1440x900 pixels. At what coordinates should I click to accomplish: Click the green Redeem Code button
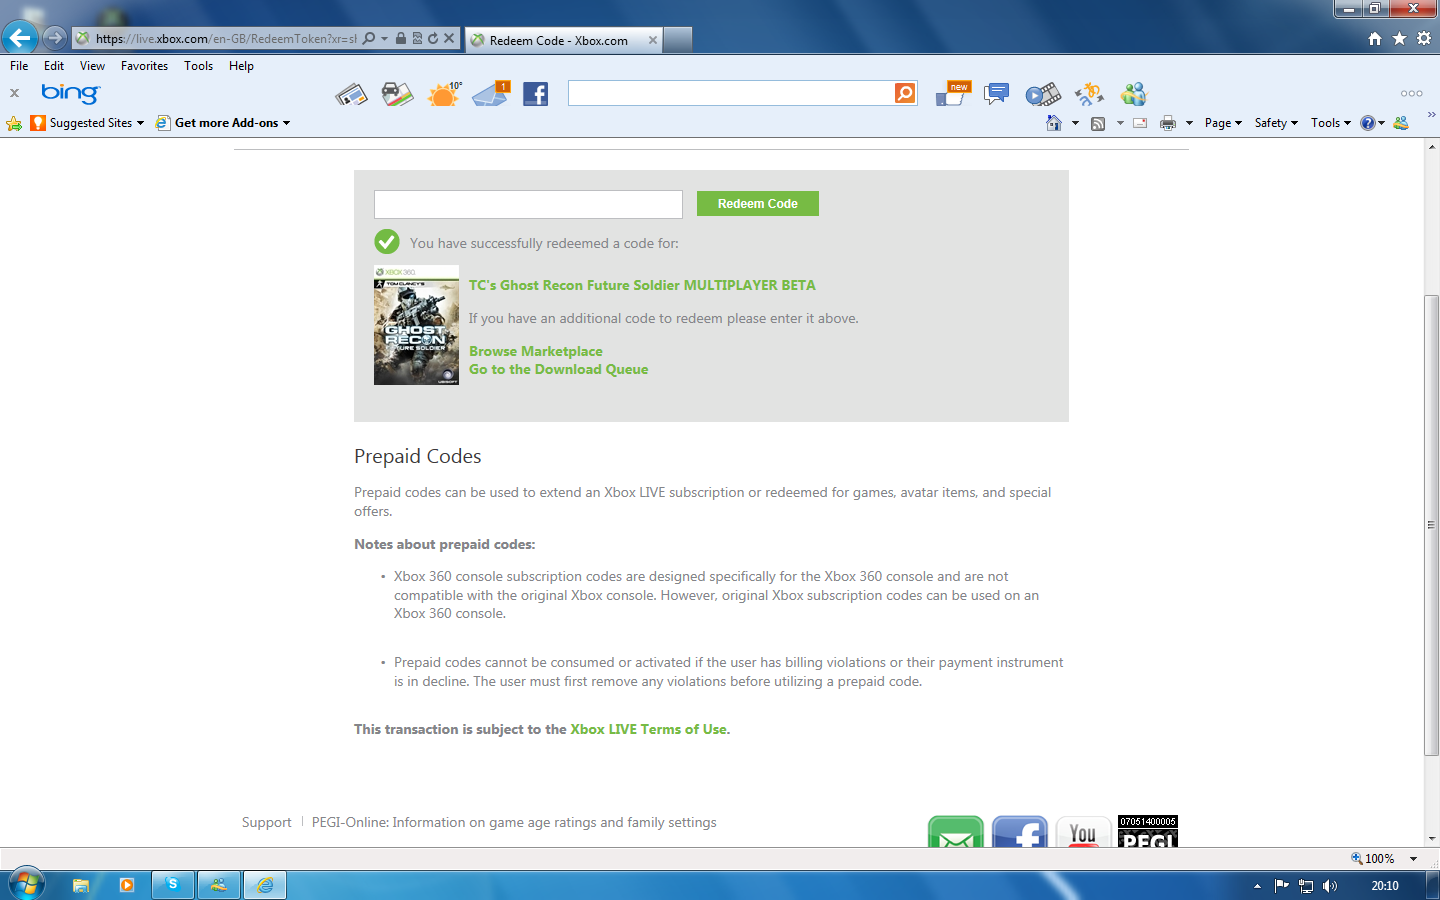coord(758,203)
